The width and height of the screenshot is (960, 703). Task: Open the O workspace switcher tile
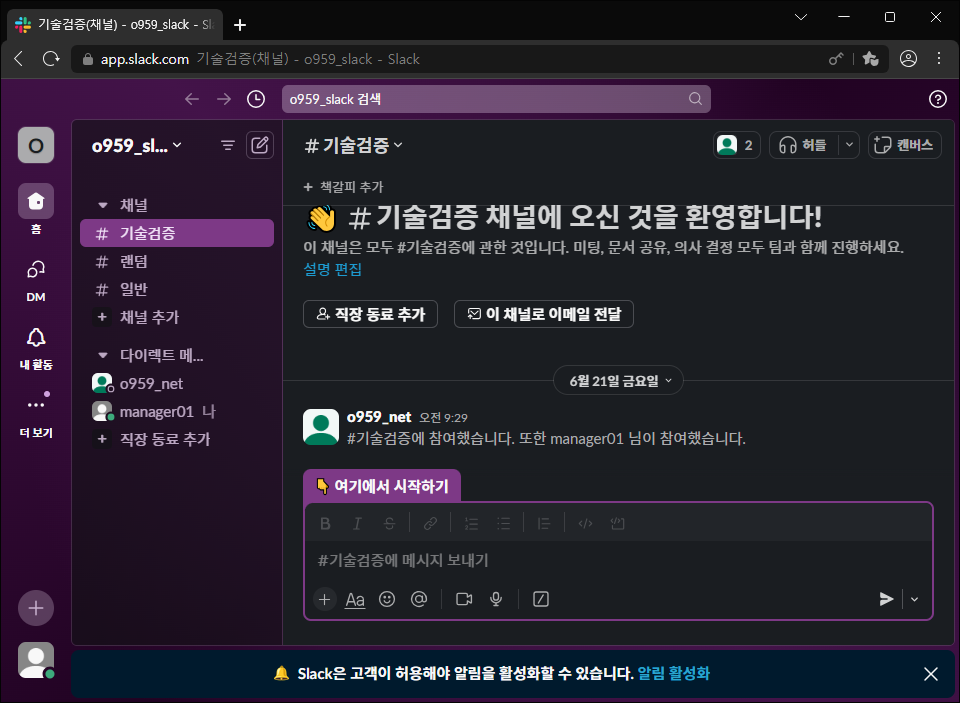tap(36, 145)
